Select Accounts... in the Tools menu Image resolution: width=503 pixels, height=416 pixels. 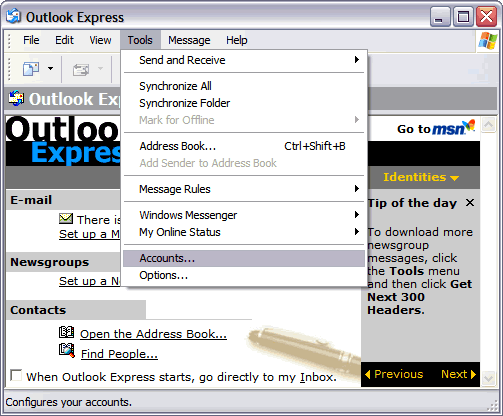pos(244,258)
